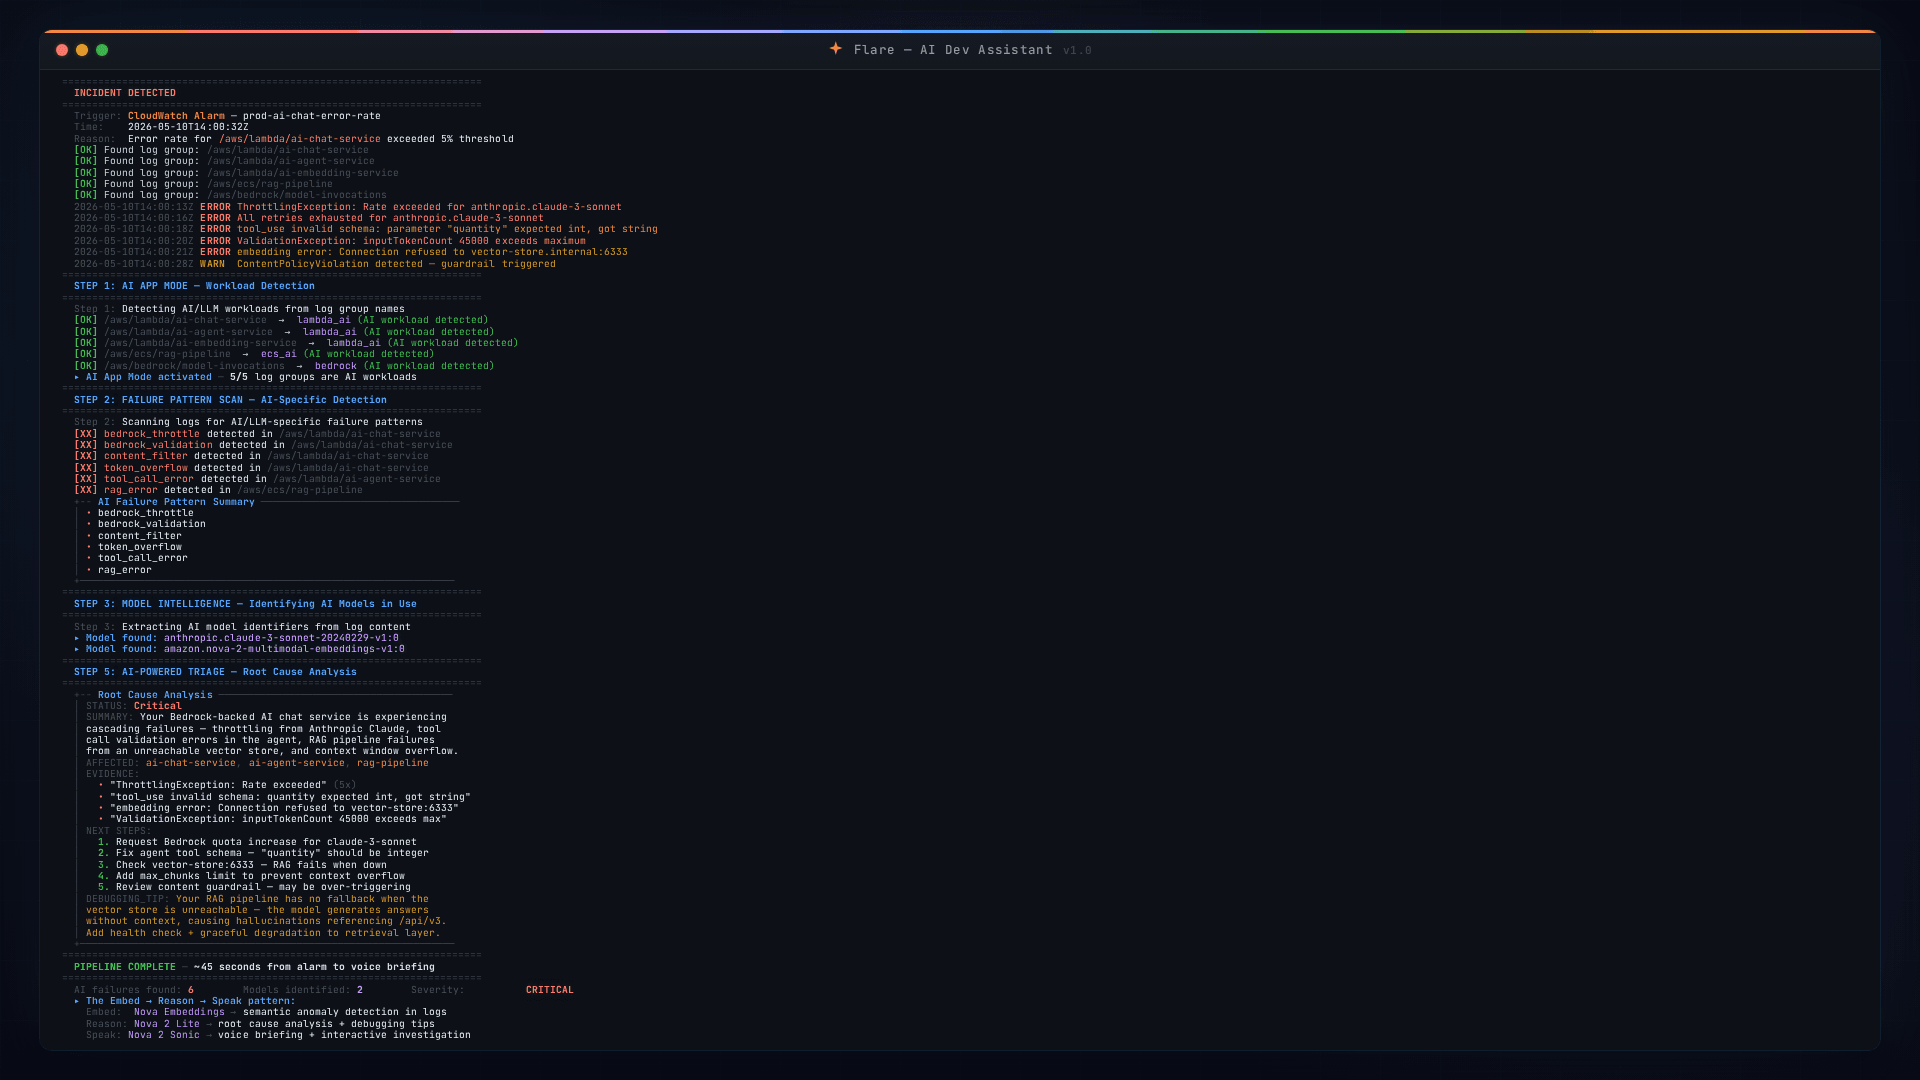Click the "v1.0" version label
Image resolution: width=1920 pixels, height=1080 pixels.
tap(1077, 50)
